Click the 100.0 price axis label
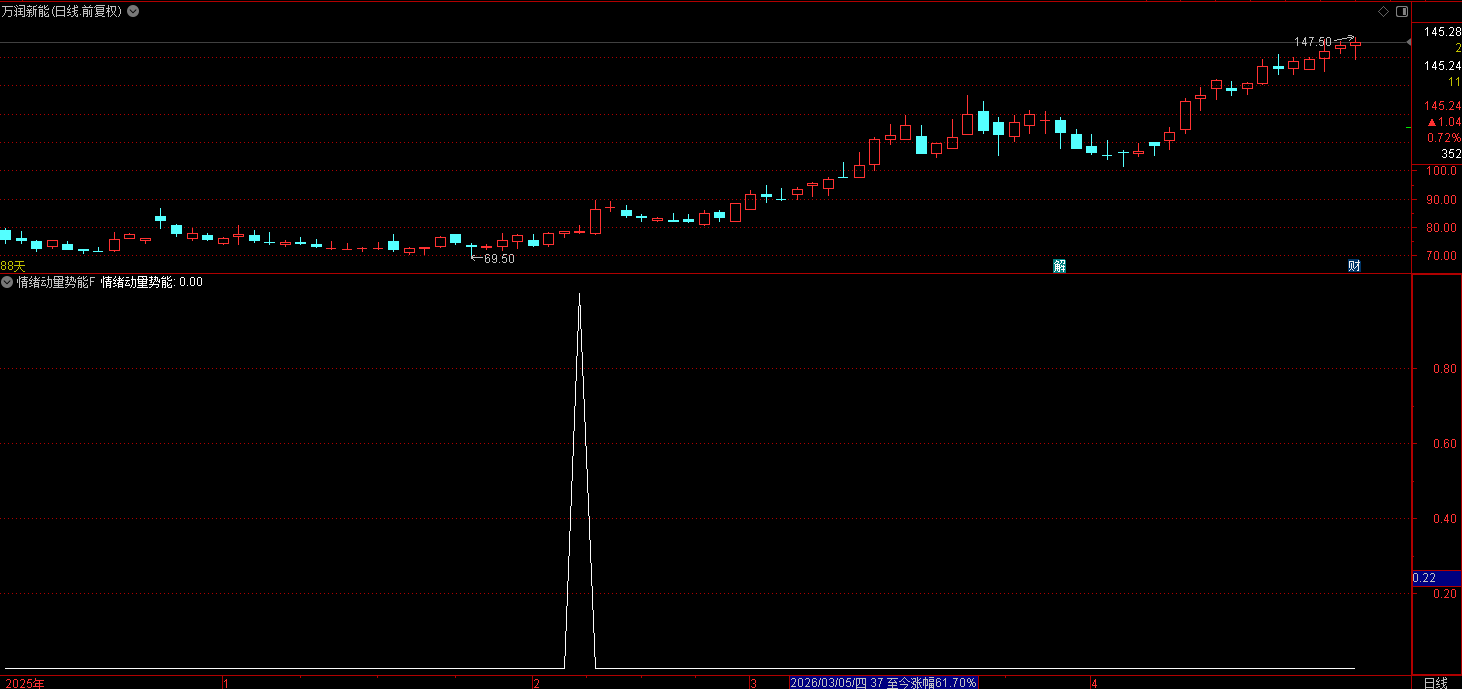Viewport: 1462px width, 689px height. pos(1441,171)
